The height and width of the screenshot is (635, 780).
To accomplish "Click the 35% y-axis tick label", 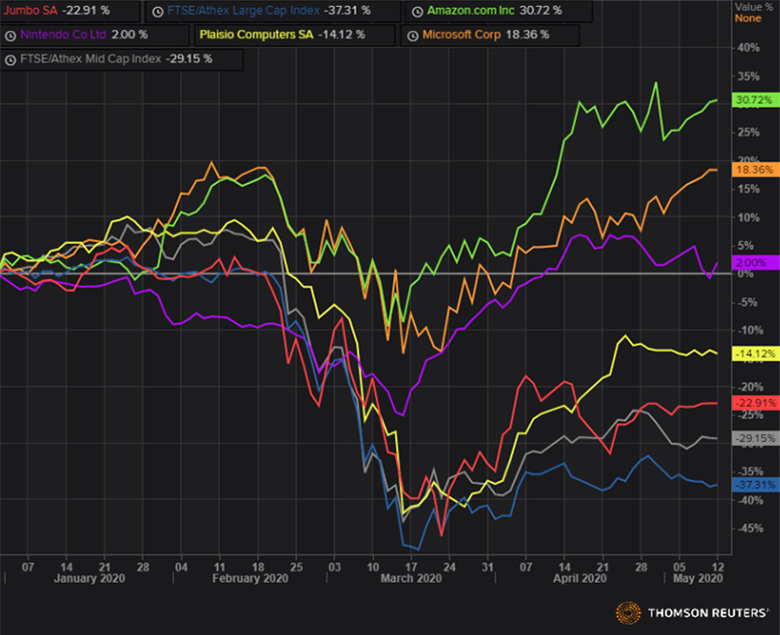I will point(749,77).
